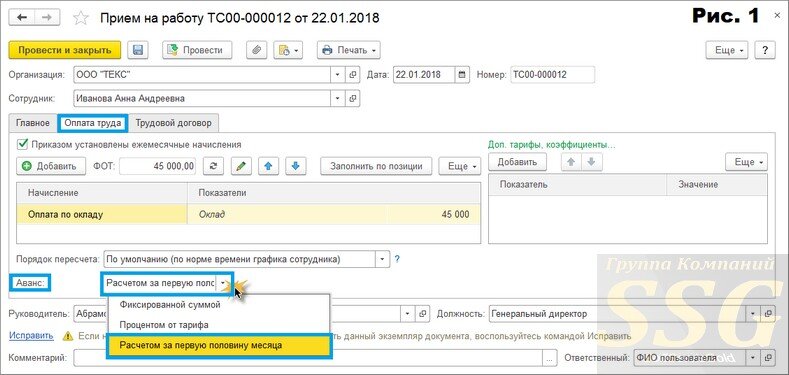The width and height of the screenshot is (789, 375).
Task: Go forward with the right arrow button
Action: [47, 18]
